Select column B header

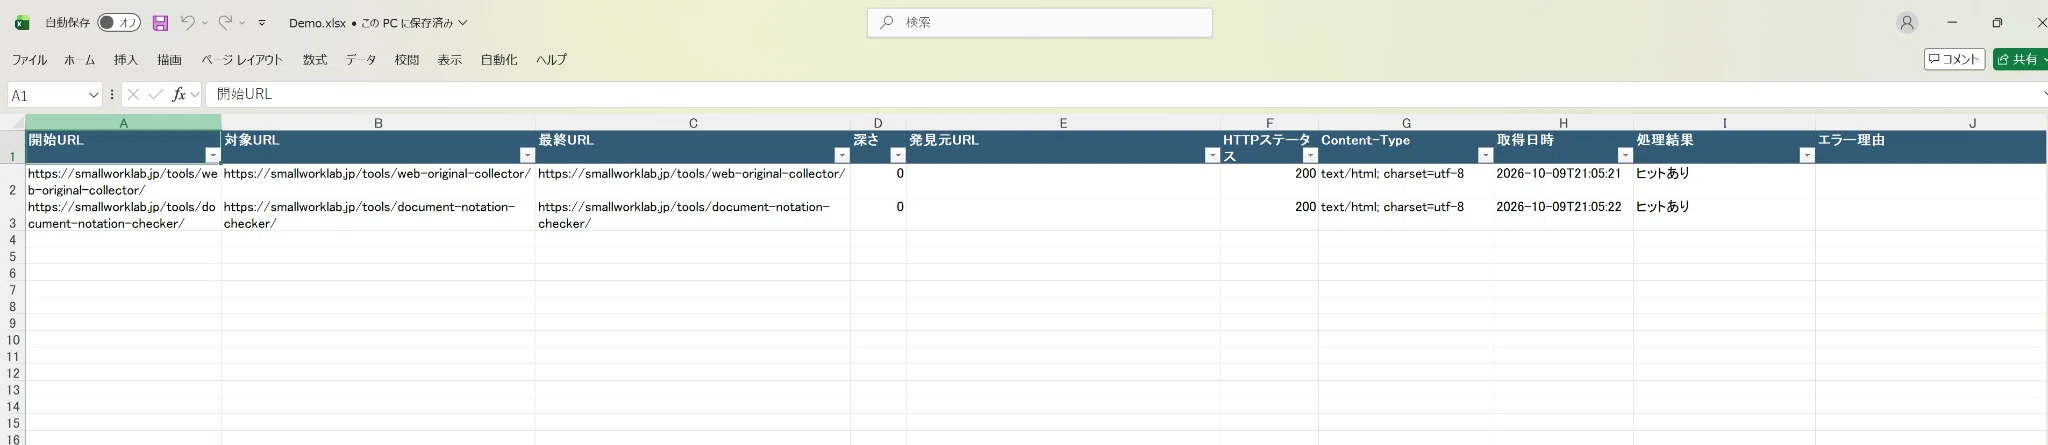(378, 123)
